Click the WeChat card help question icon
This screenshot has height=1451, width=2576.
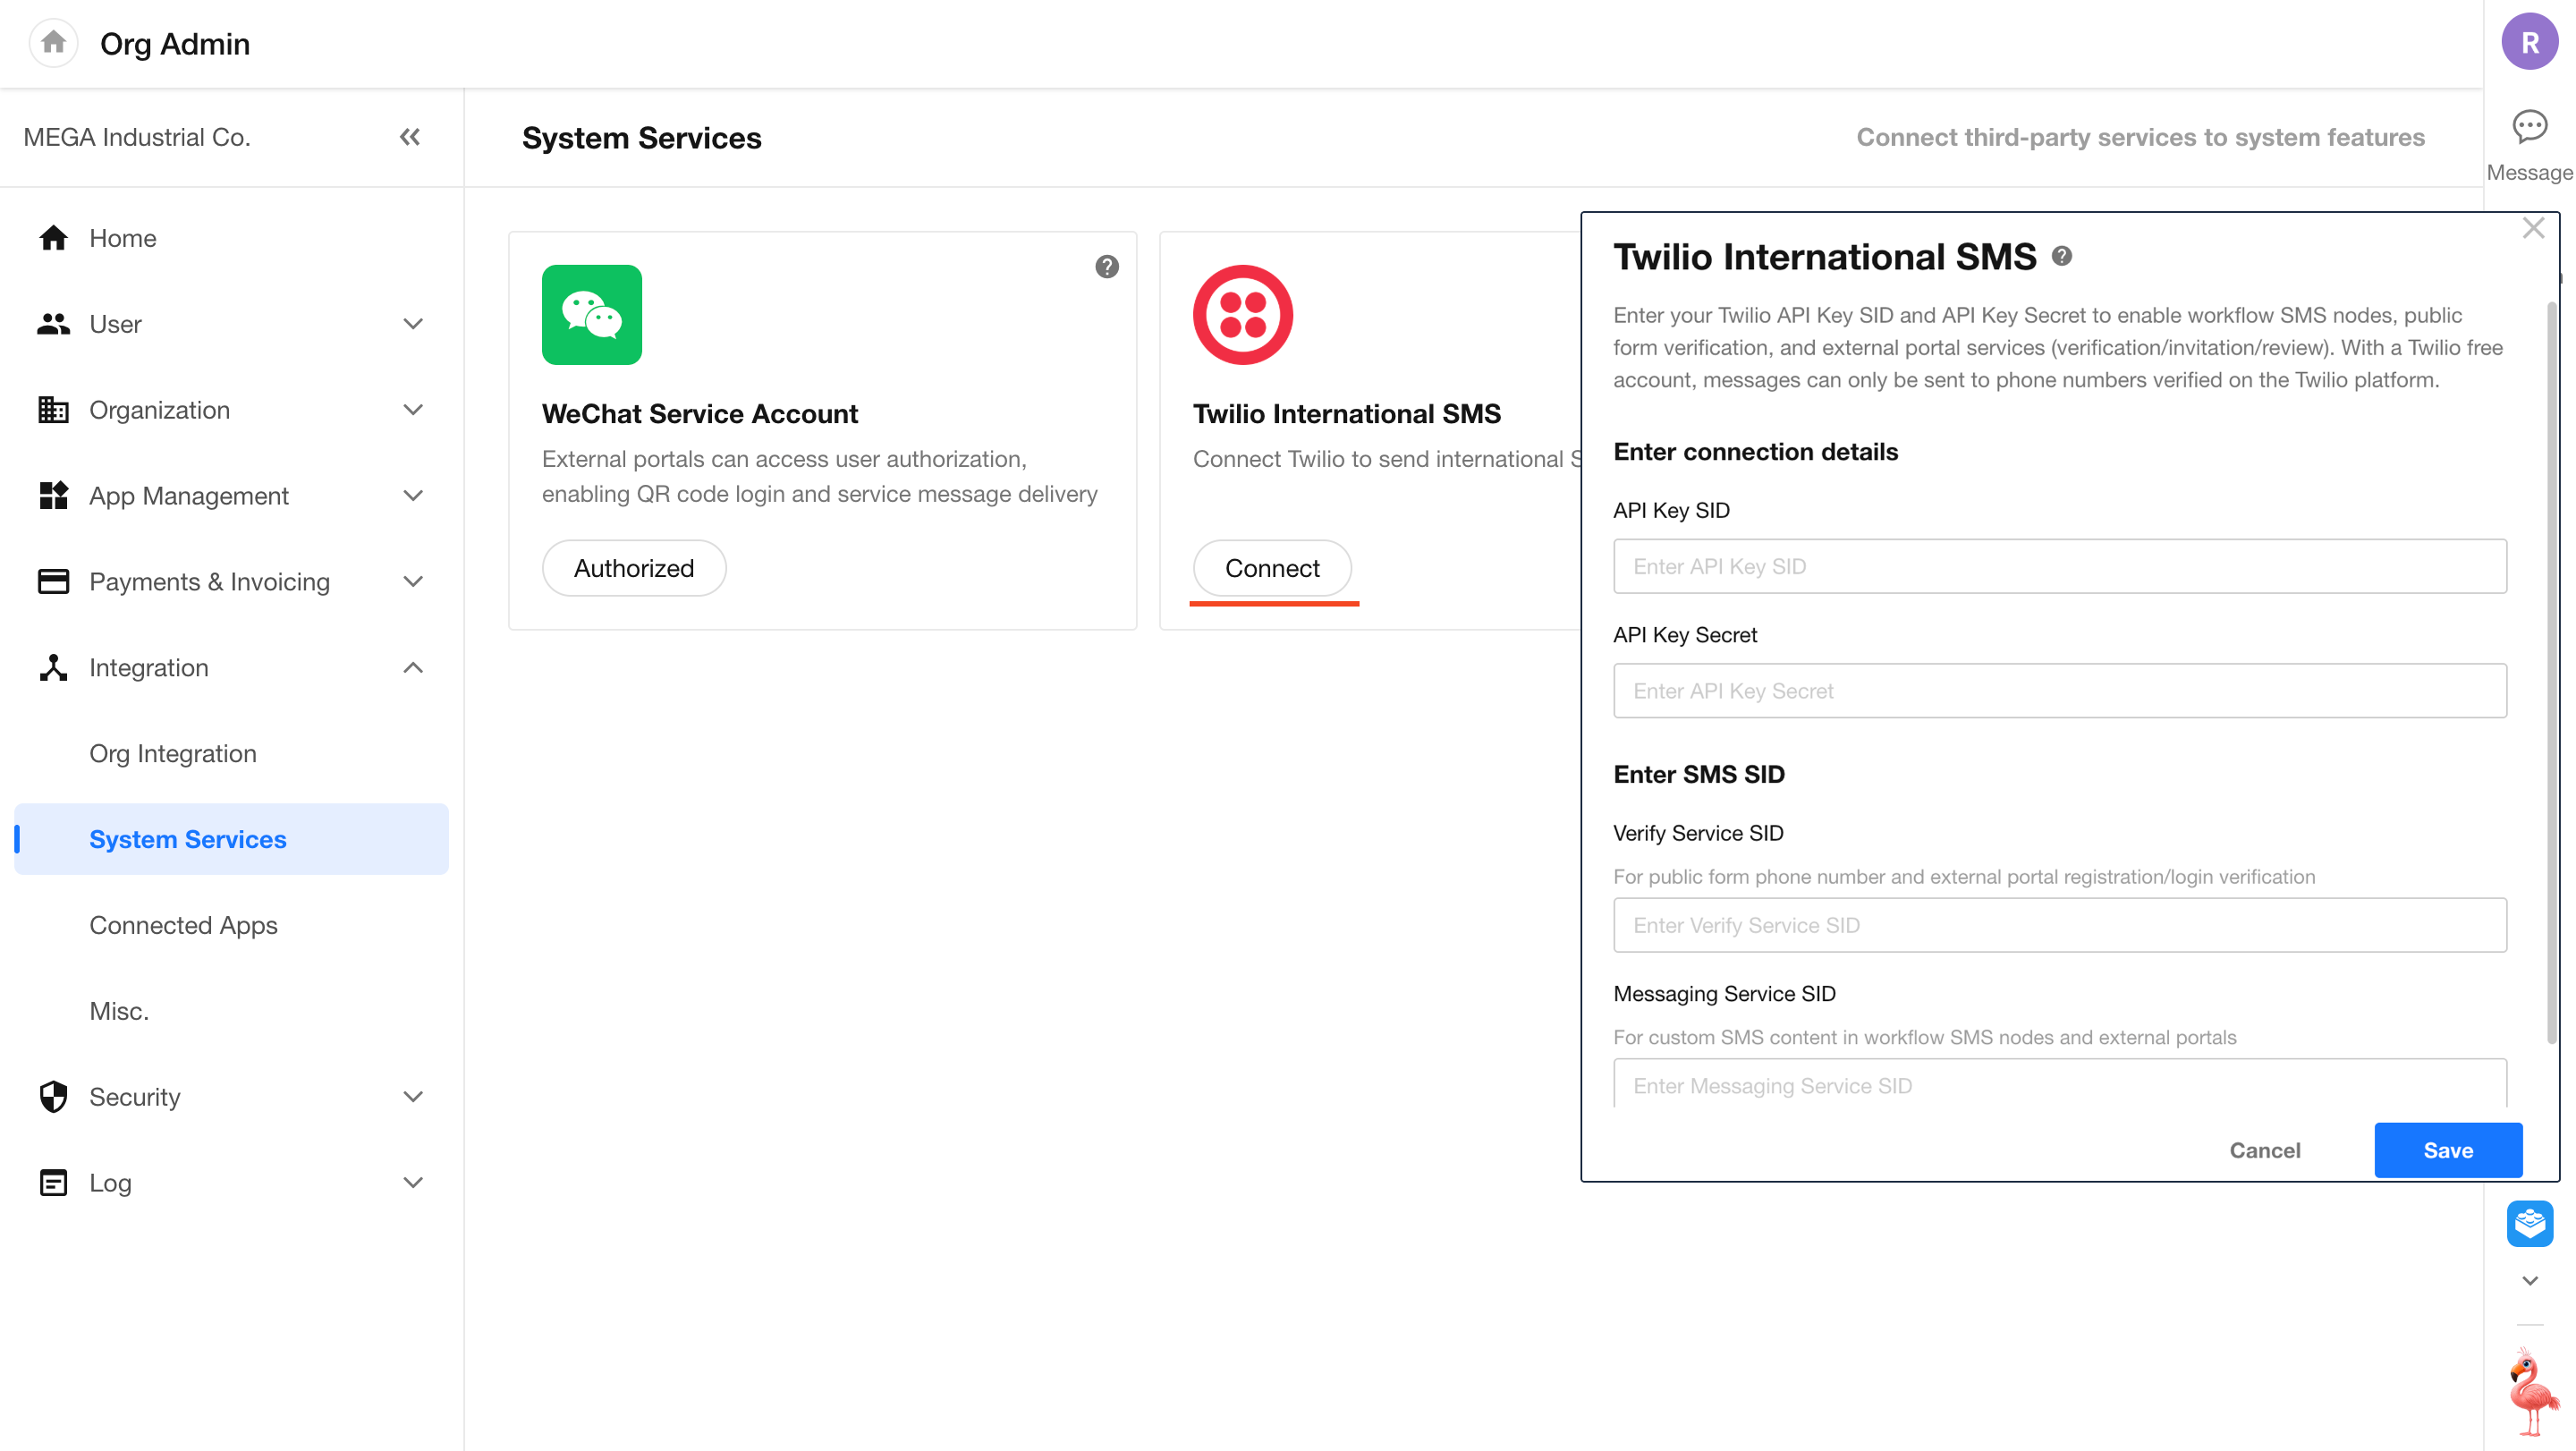(1106, 267)
